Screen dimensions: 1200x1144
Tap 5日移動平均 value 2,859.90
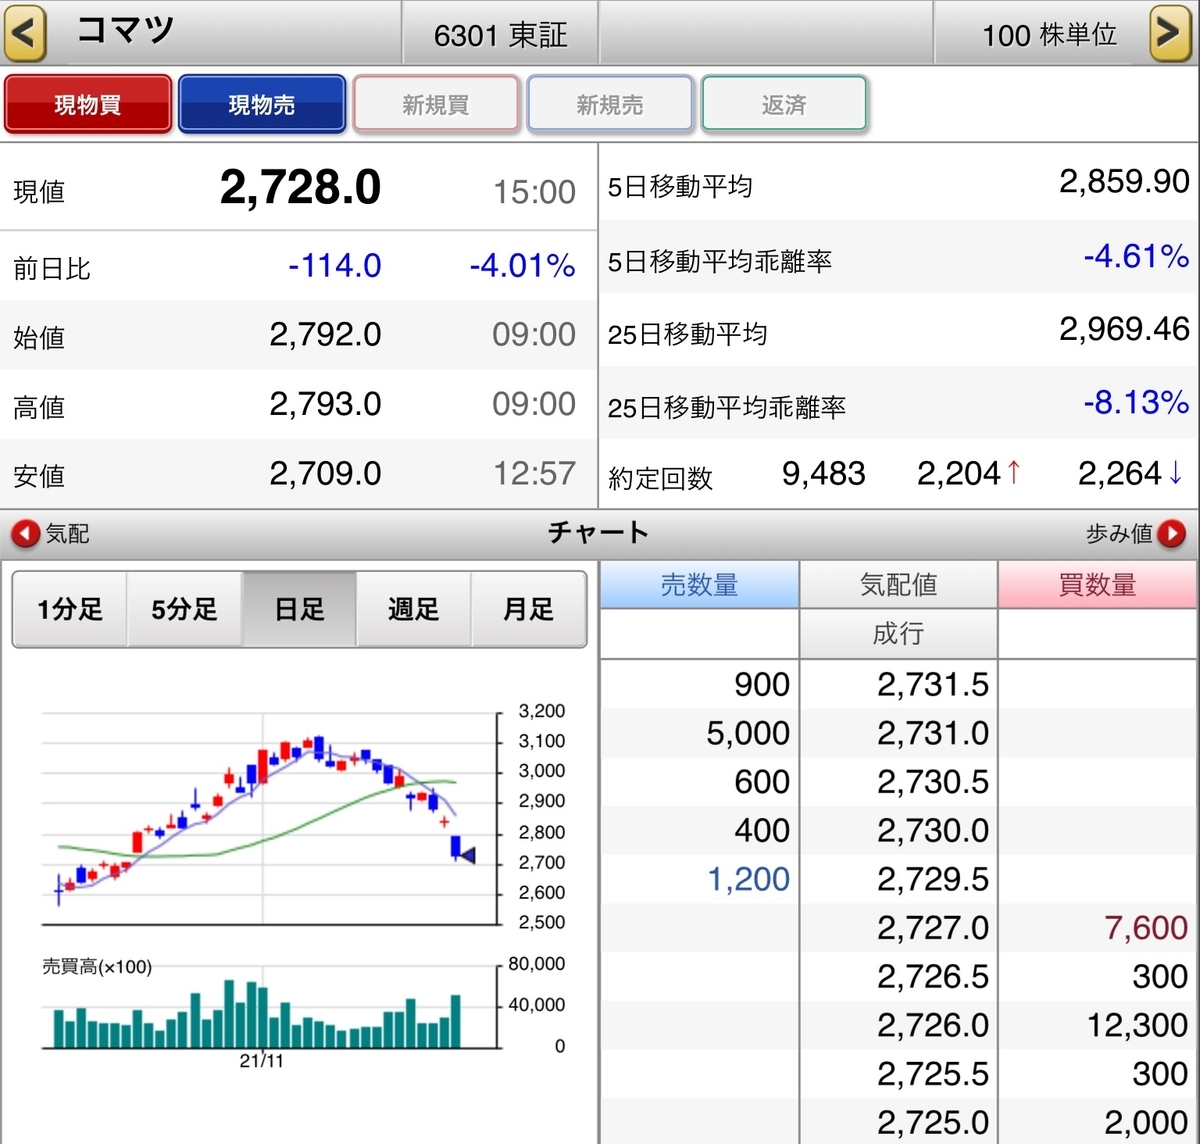[x=1124, y=182]
